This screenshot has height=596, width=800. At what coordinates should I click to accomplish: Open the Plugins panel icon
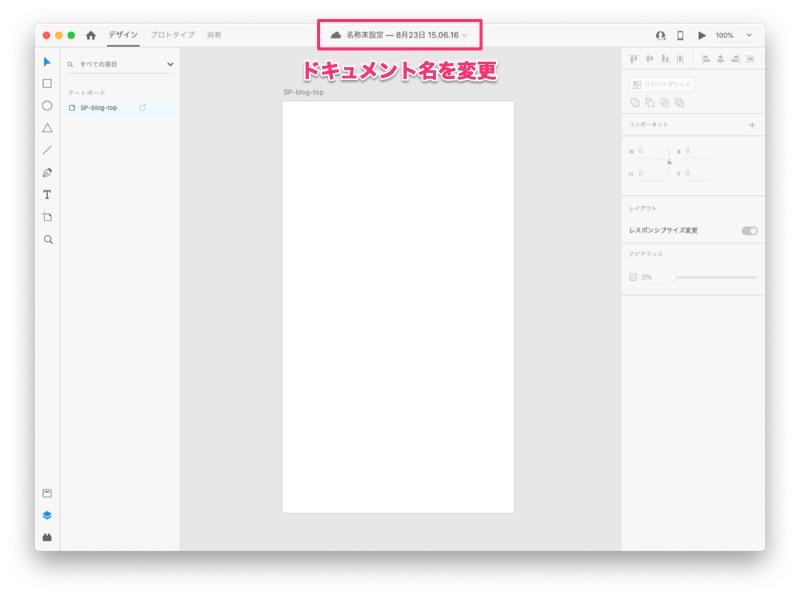(47, 538)
